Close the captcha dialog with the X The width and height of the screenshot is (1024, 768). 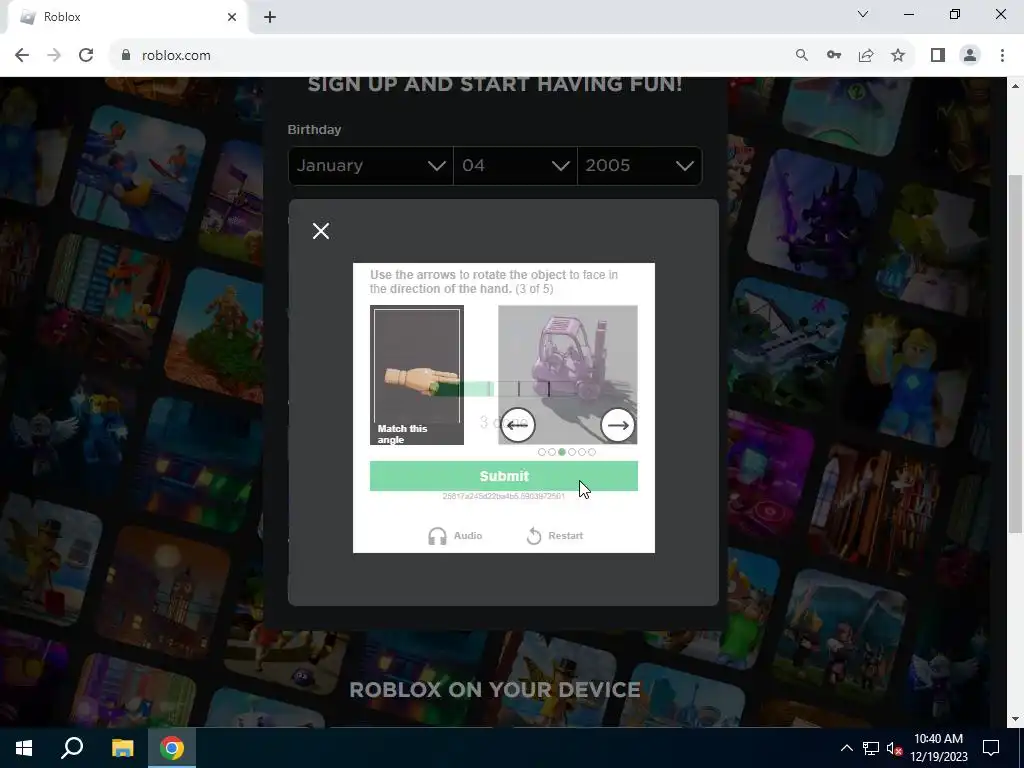click(321, 231)
